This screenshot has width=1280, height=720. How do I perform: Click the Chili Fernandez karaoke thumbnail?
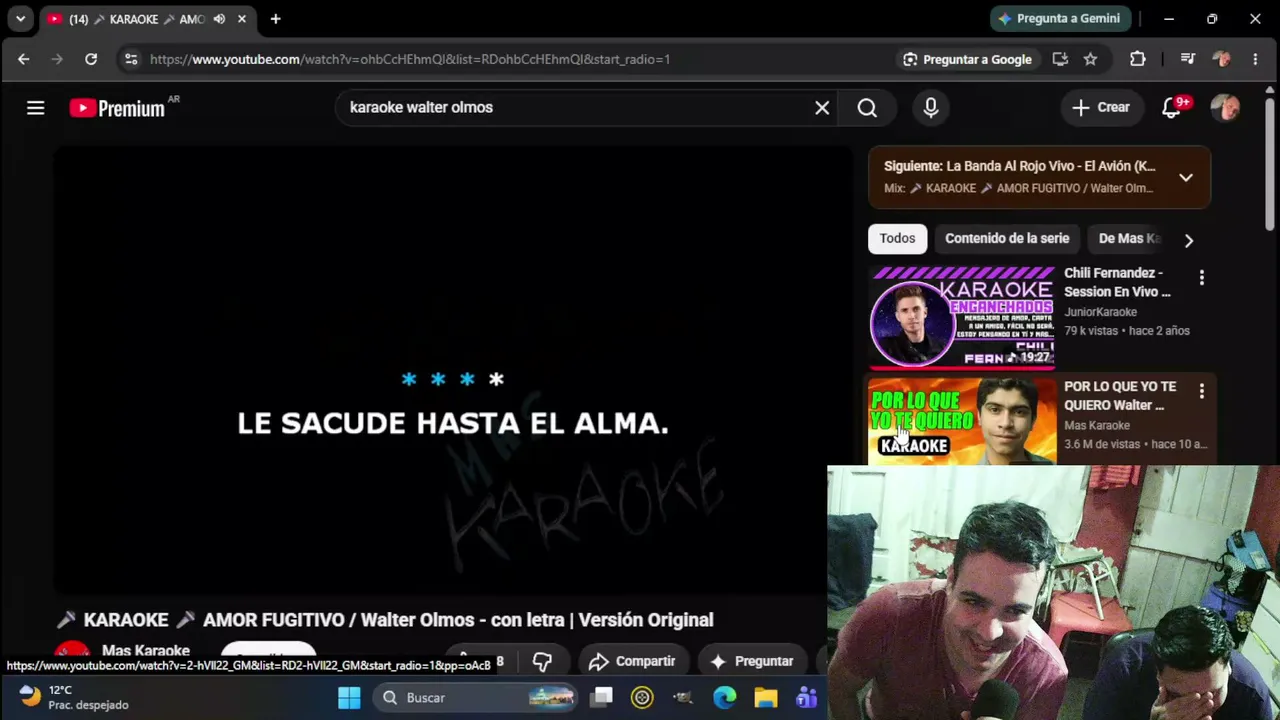click(962, 317)
